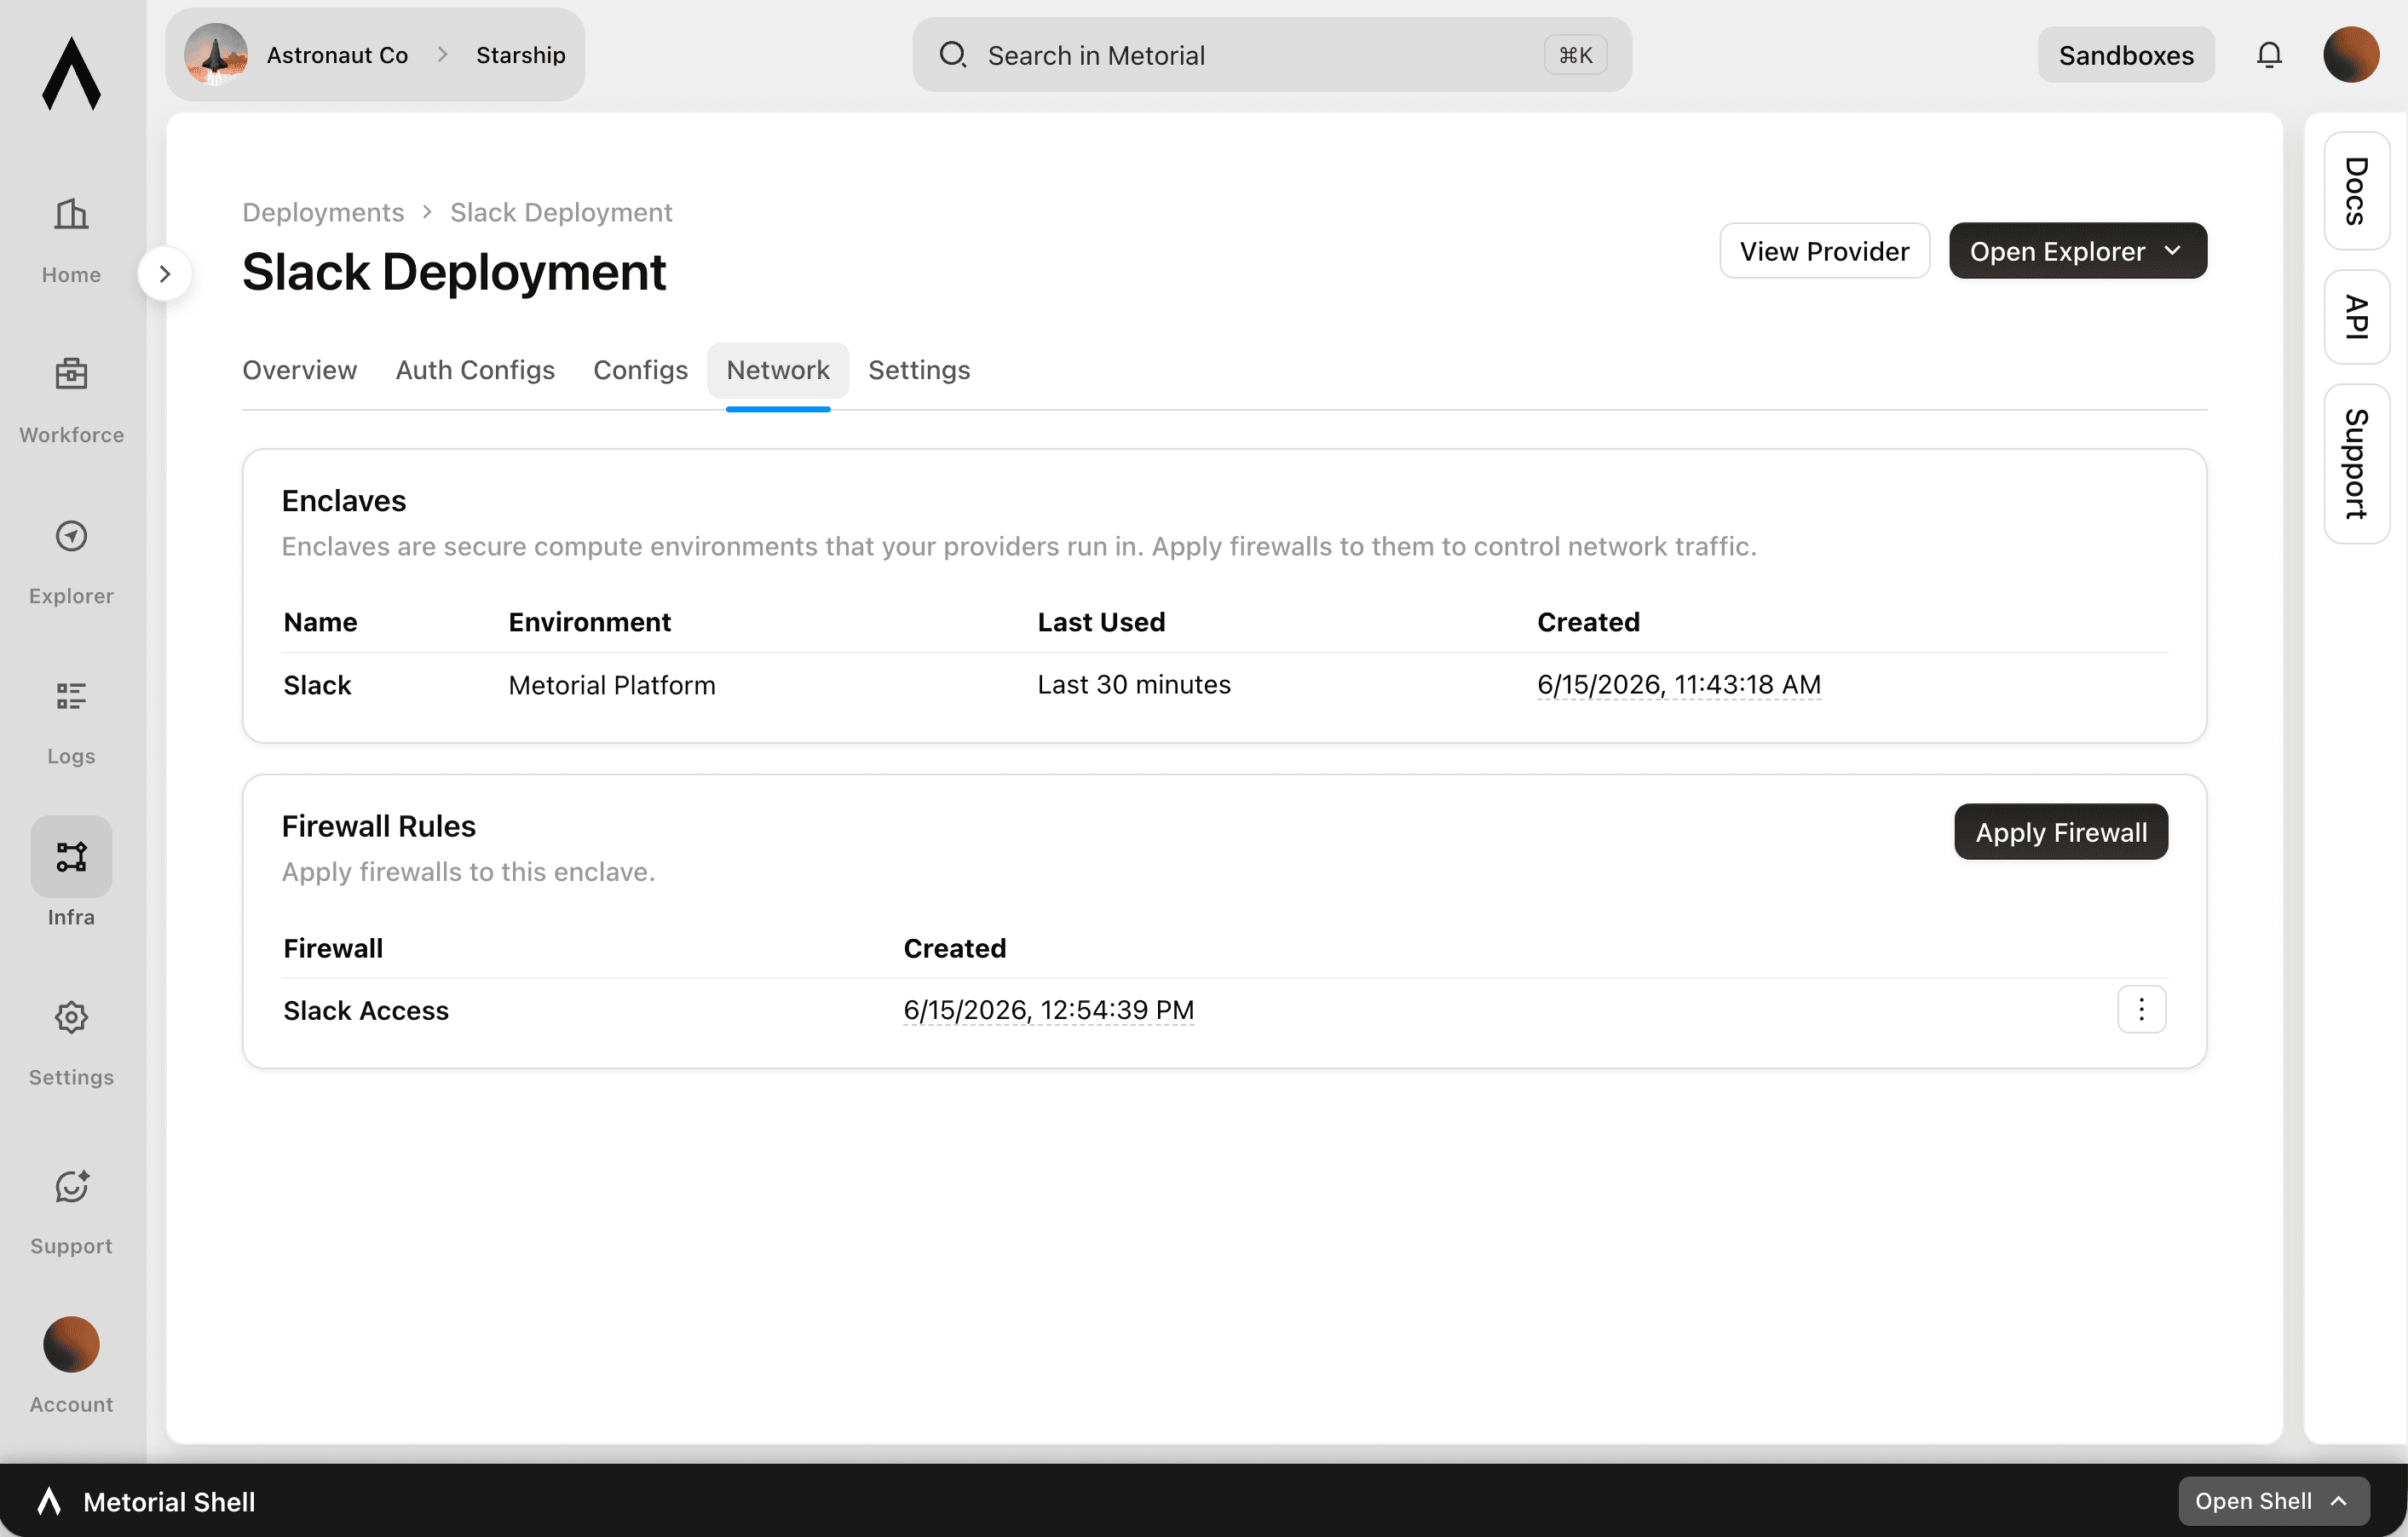The width and height of the screenshot is (2408, 1537).
Task: Click Starship project in top breadcrumb
Action: pyautogui.click(x=520, y=55)
